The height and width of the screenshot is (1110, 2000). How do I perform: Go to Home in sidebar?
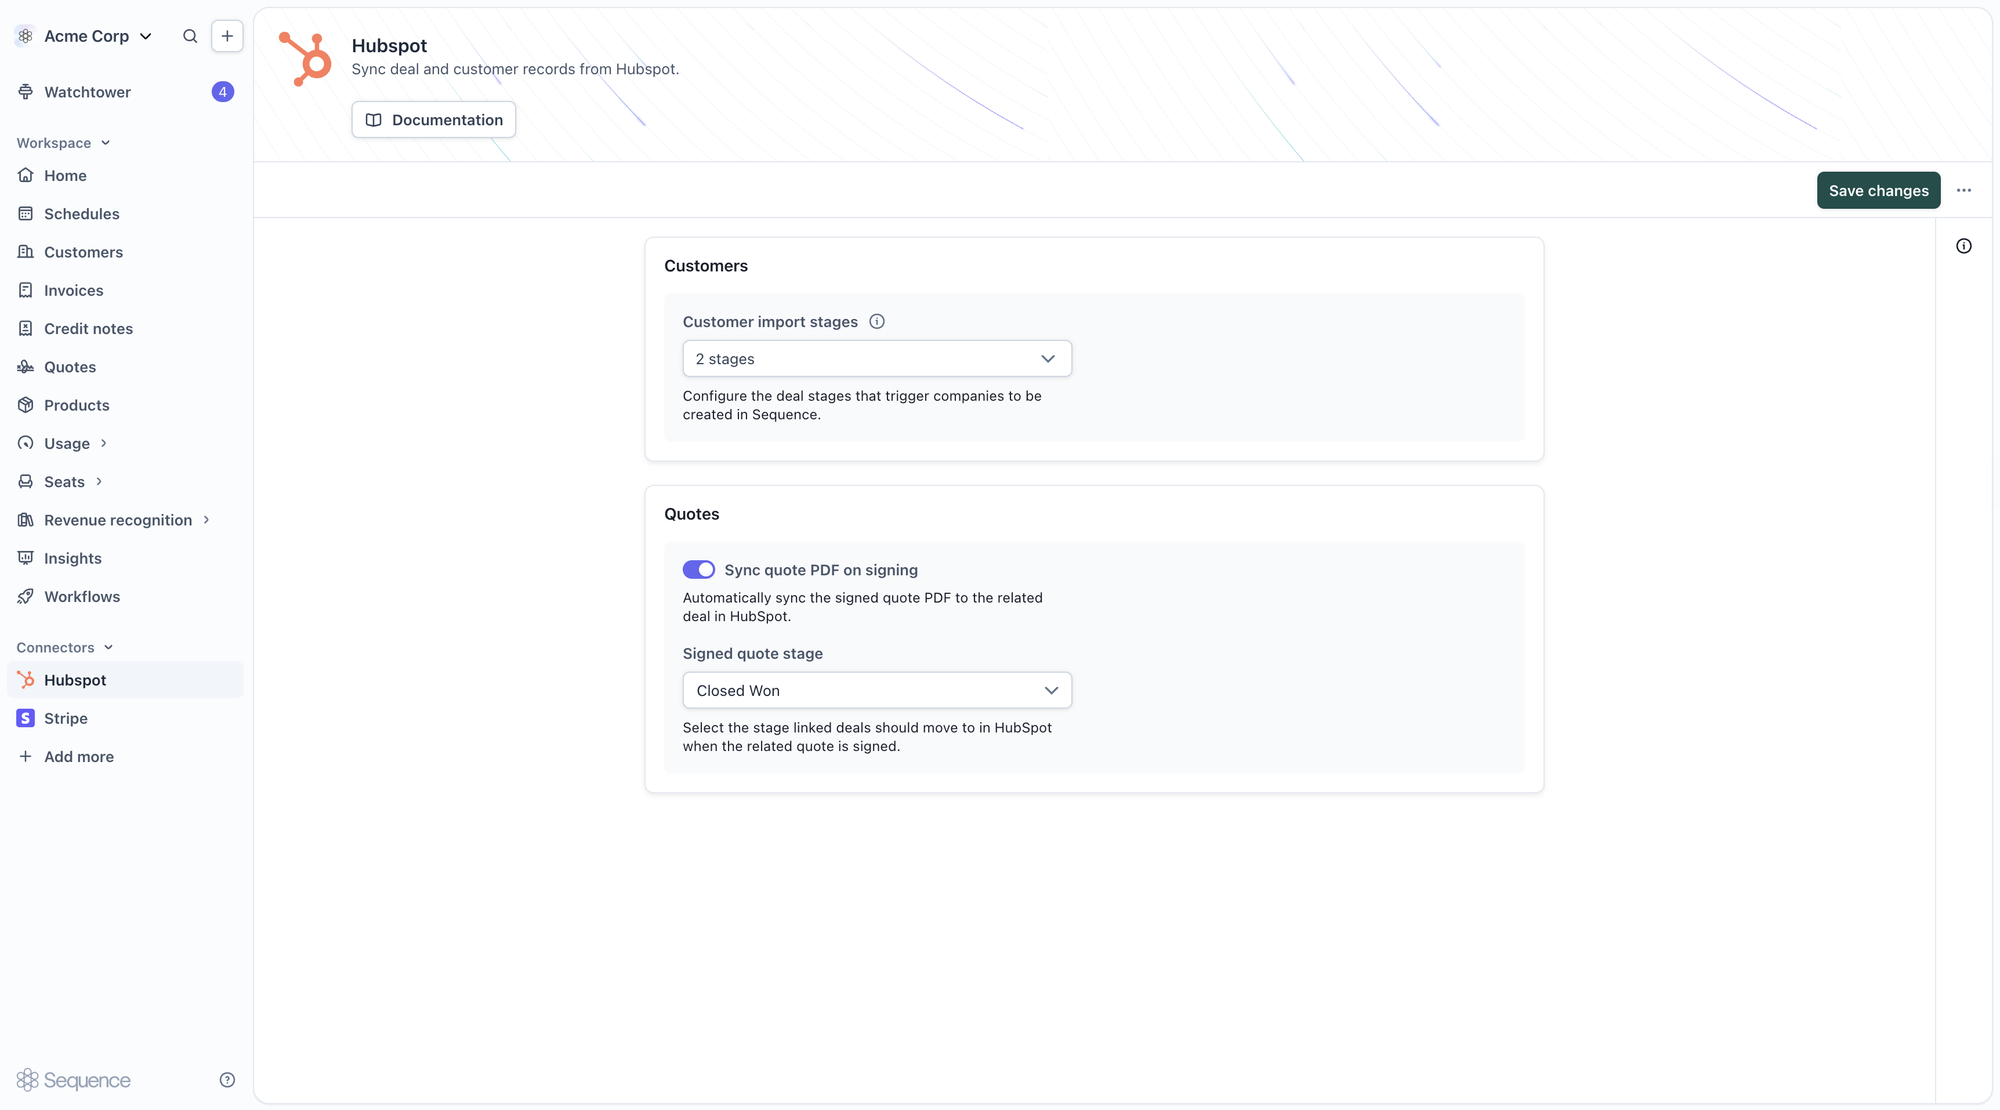click(x=65, y=176)
